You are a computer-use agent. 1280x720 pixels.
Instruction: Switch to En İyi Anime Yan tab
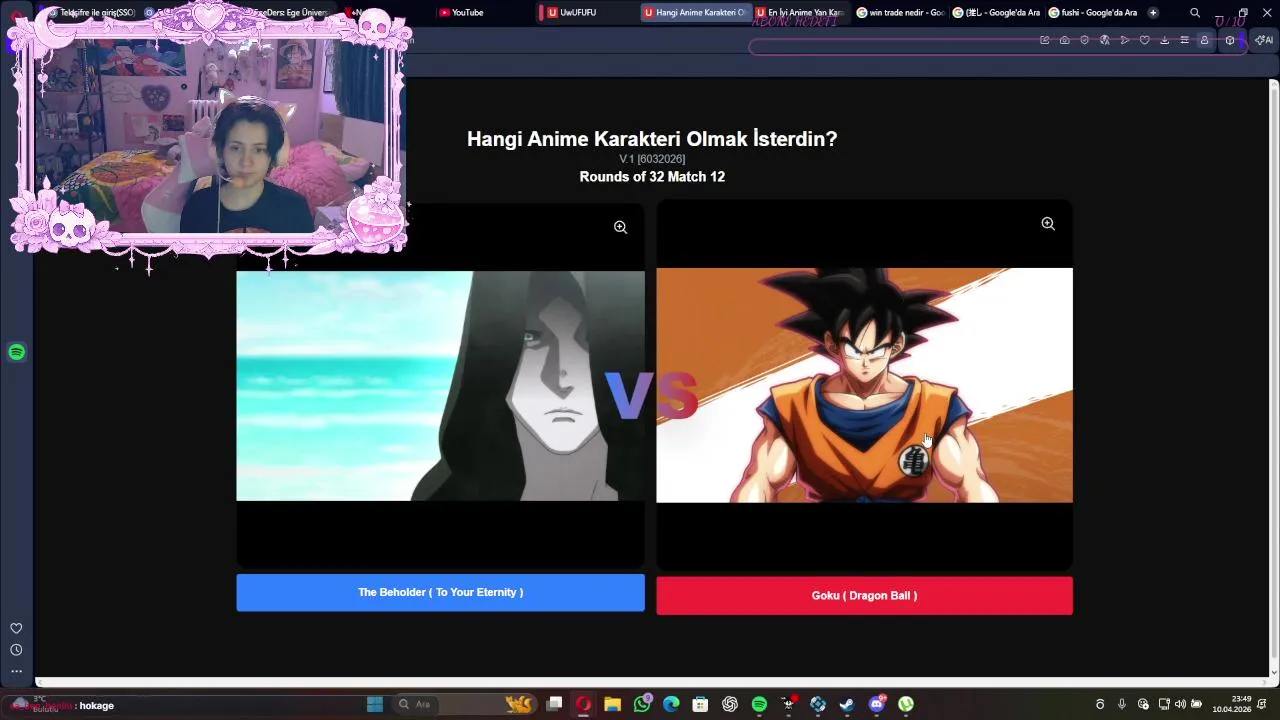[800, 13]
